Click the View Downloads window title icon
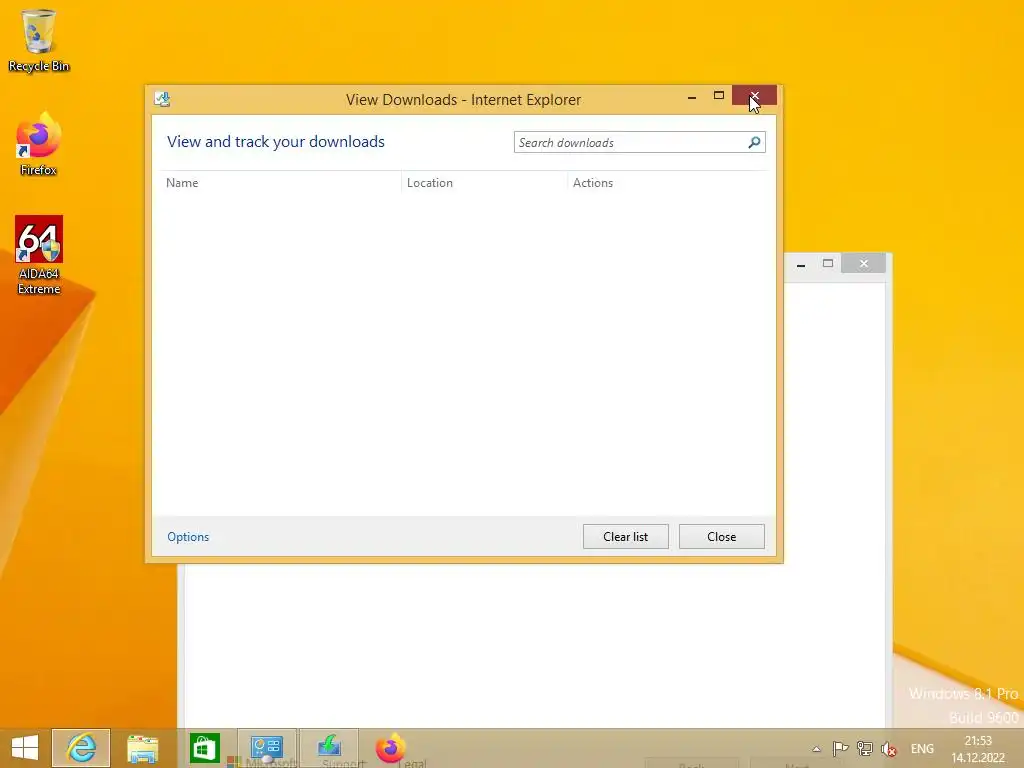Screen dimensions: 1024x768 tap(162, 99)
